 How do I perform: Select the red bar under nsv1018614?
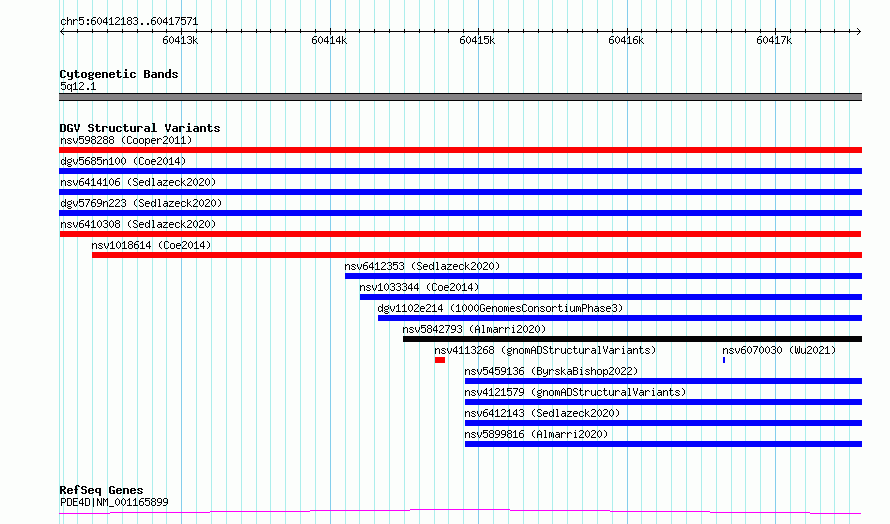pos(477,255)
